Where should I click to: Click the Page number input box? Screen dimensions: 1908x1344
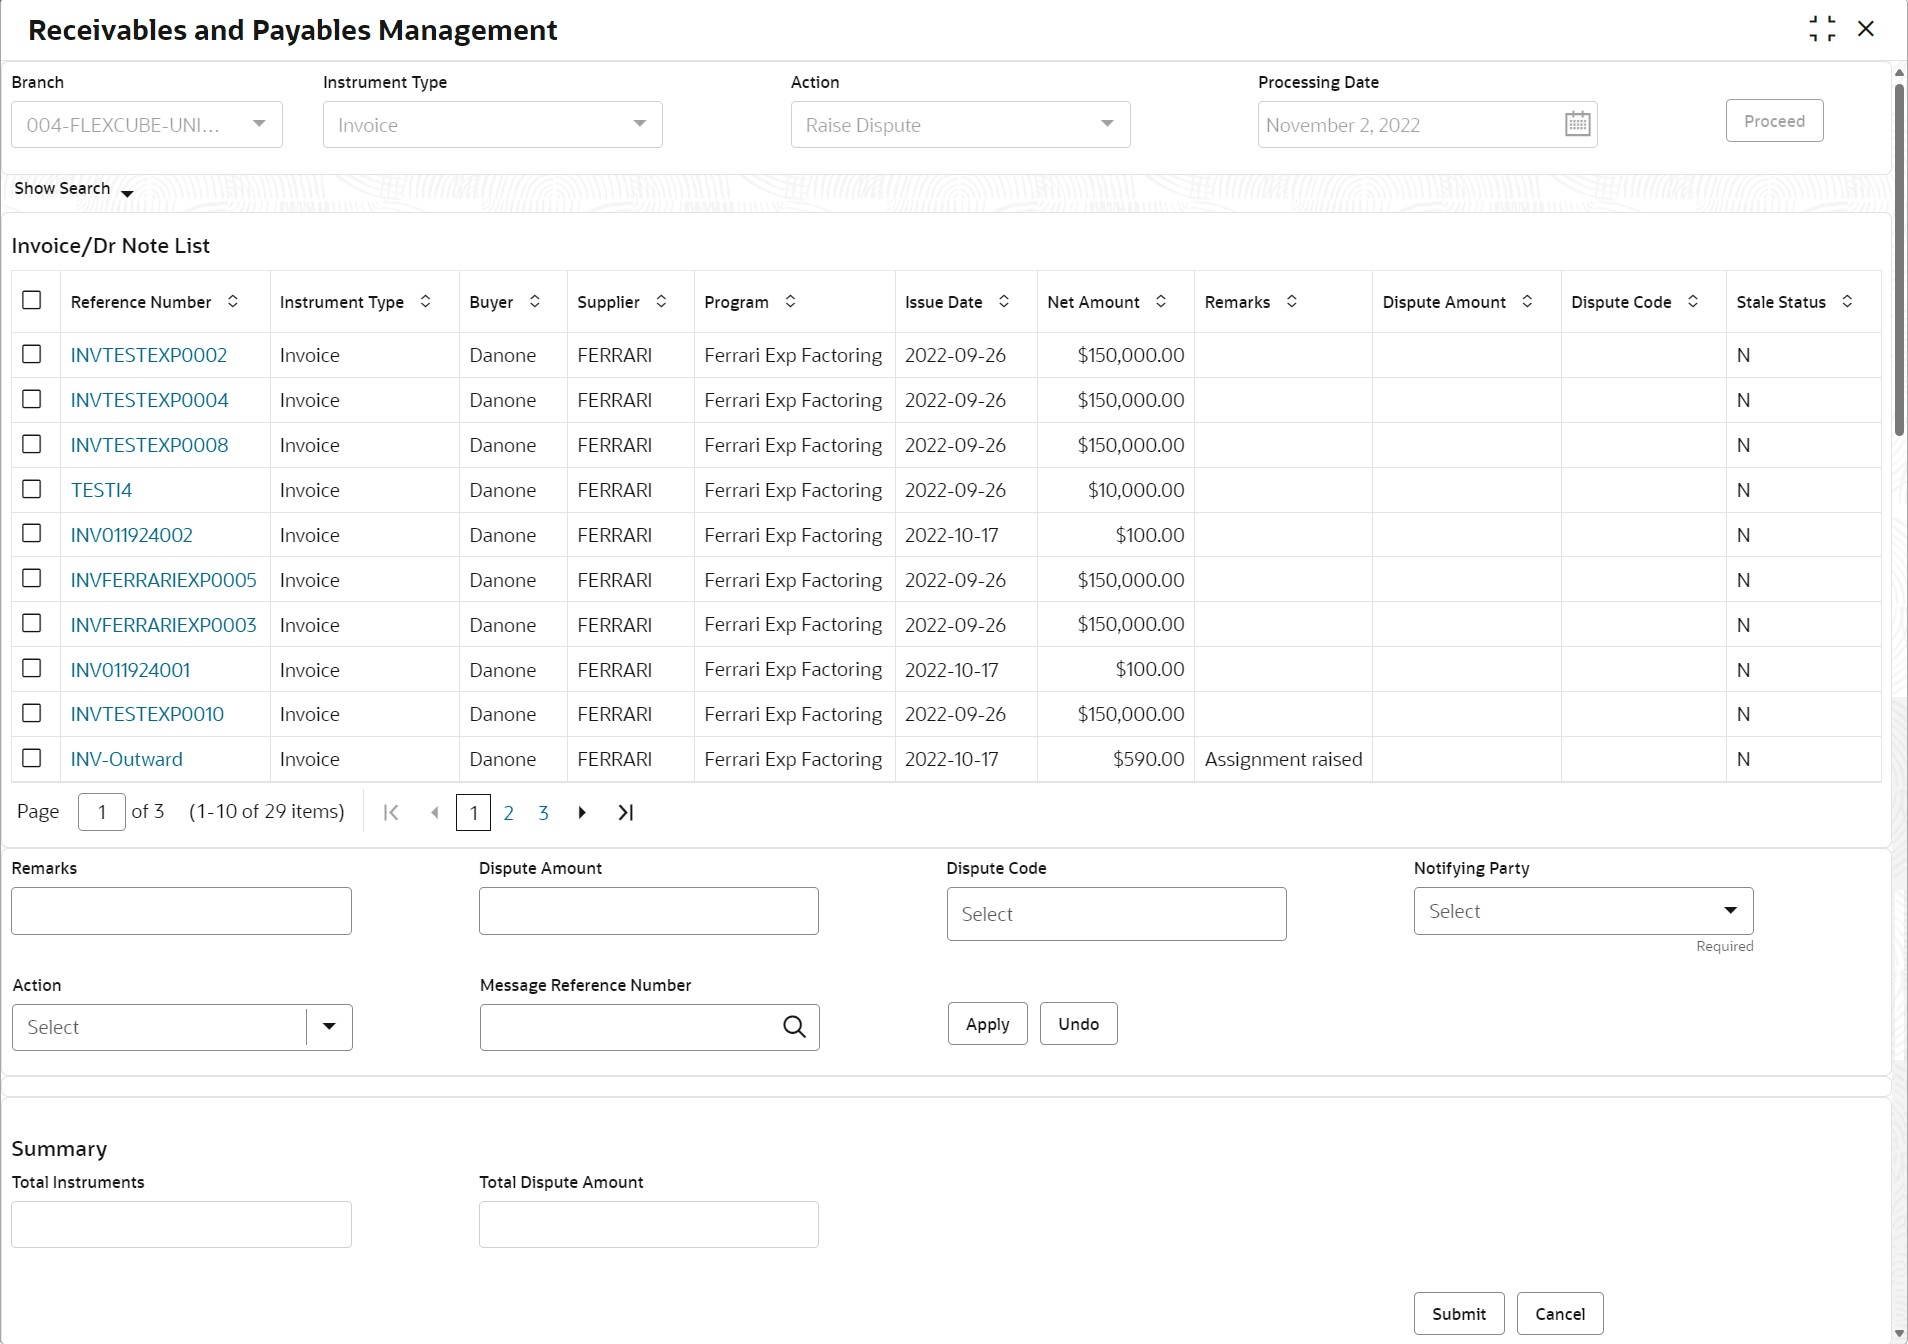coord(101,812)
